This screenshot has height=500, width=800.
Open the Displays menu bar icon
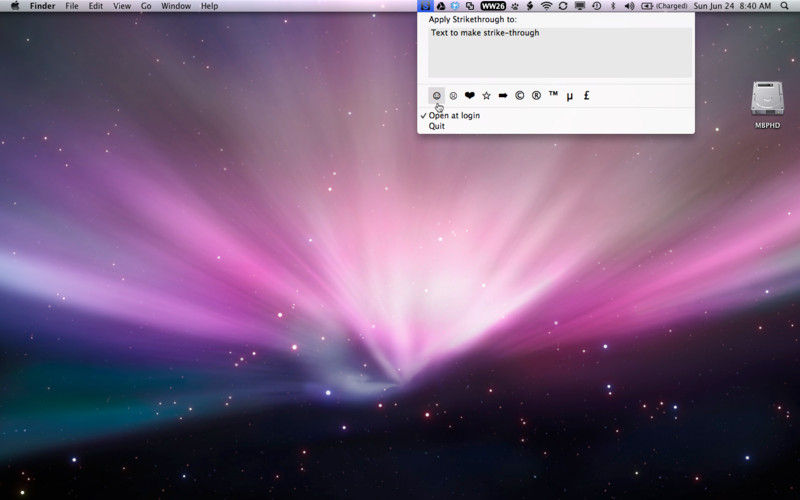click(580, 6)
